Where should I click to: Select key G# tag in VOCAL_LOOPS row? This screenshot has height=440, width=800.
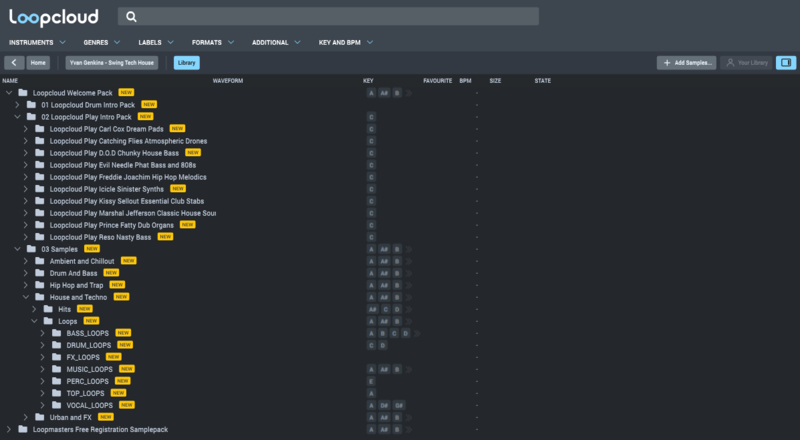click(x=399, y=405)
